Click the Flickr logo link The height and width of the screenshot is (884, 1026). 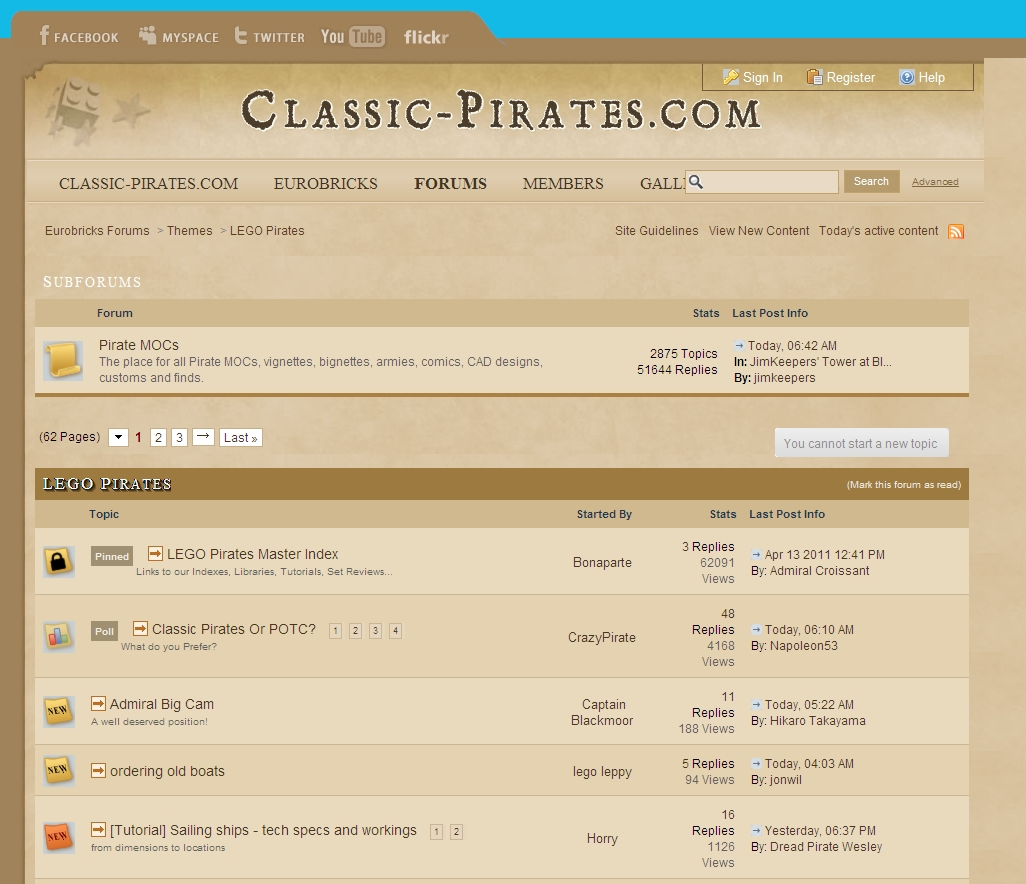426,38
